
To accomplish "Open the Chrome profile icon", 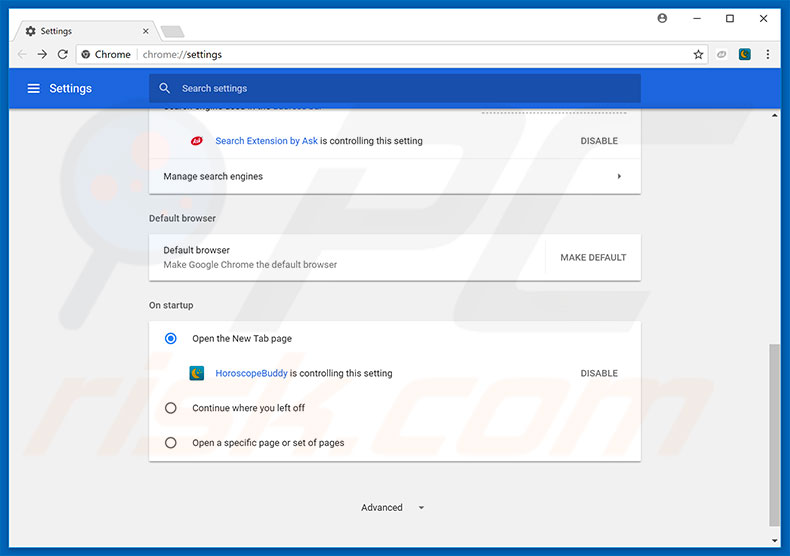I will tap(662, 18).
